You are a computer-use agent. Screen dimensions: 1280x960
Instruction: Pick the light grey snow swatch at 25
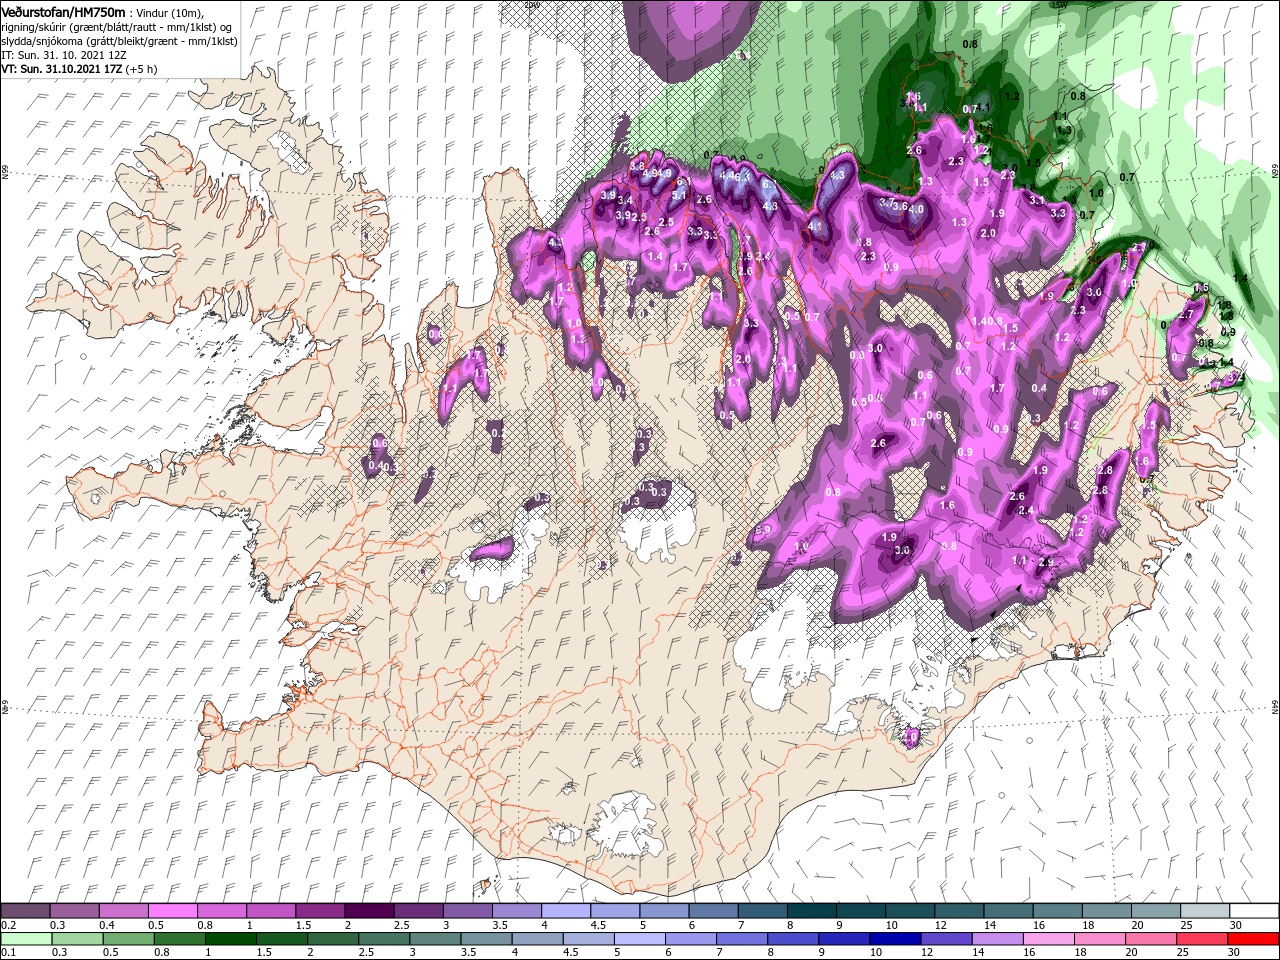(1205, 911)
